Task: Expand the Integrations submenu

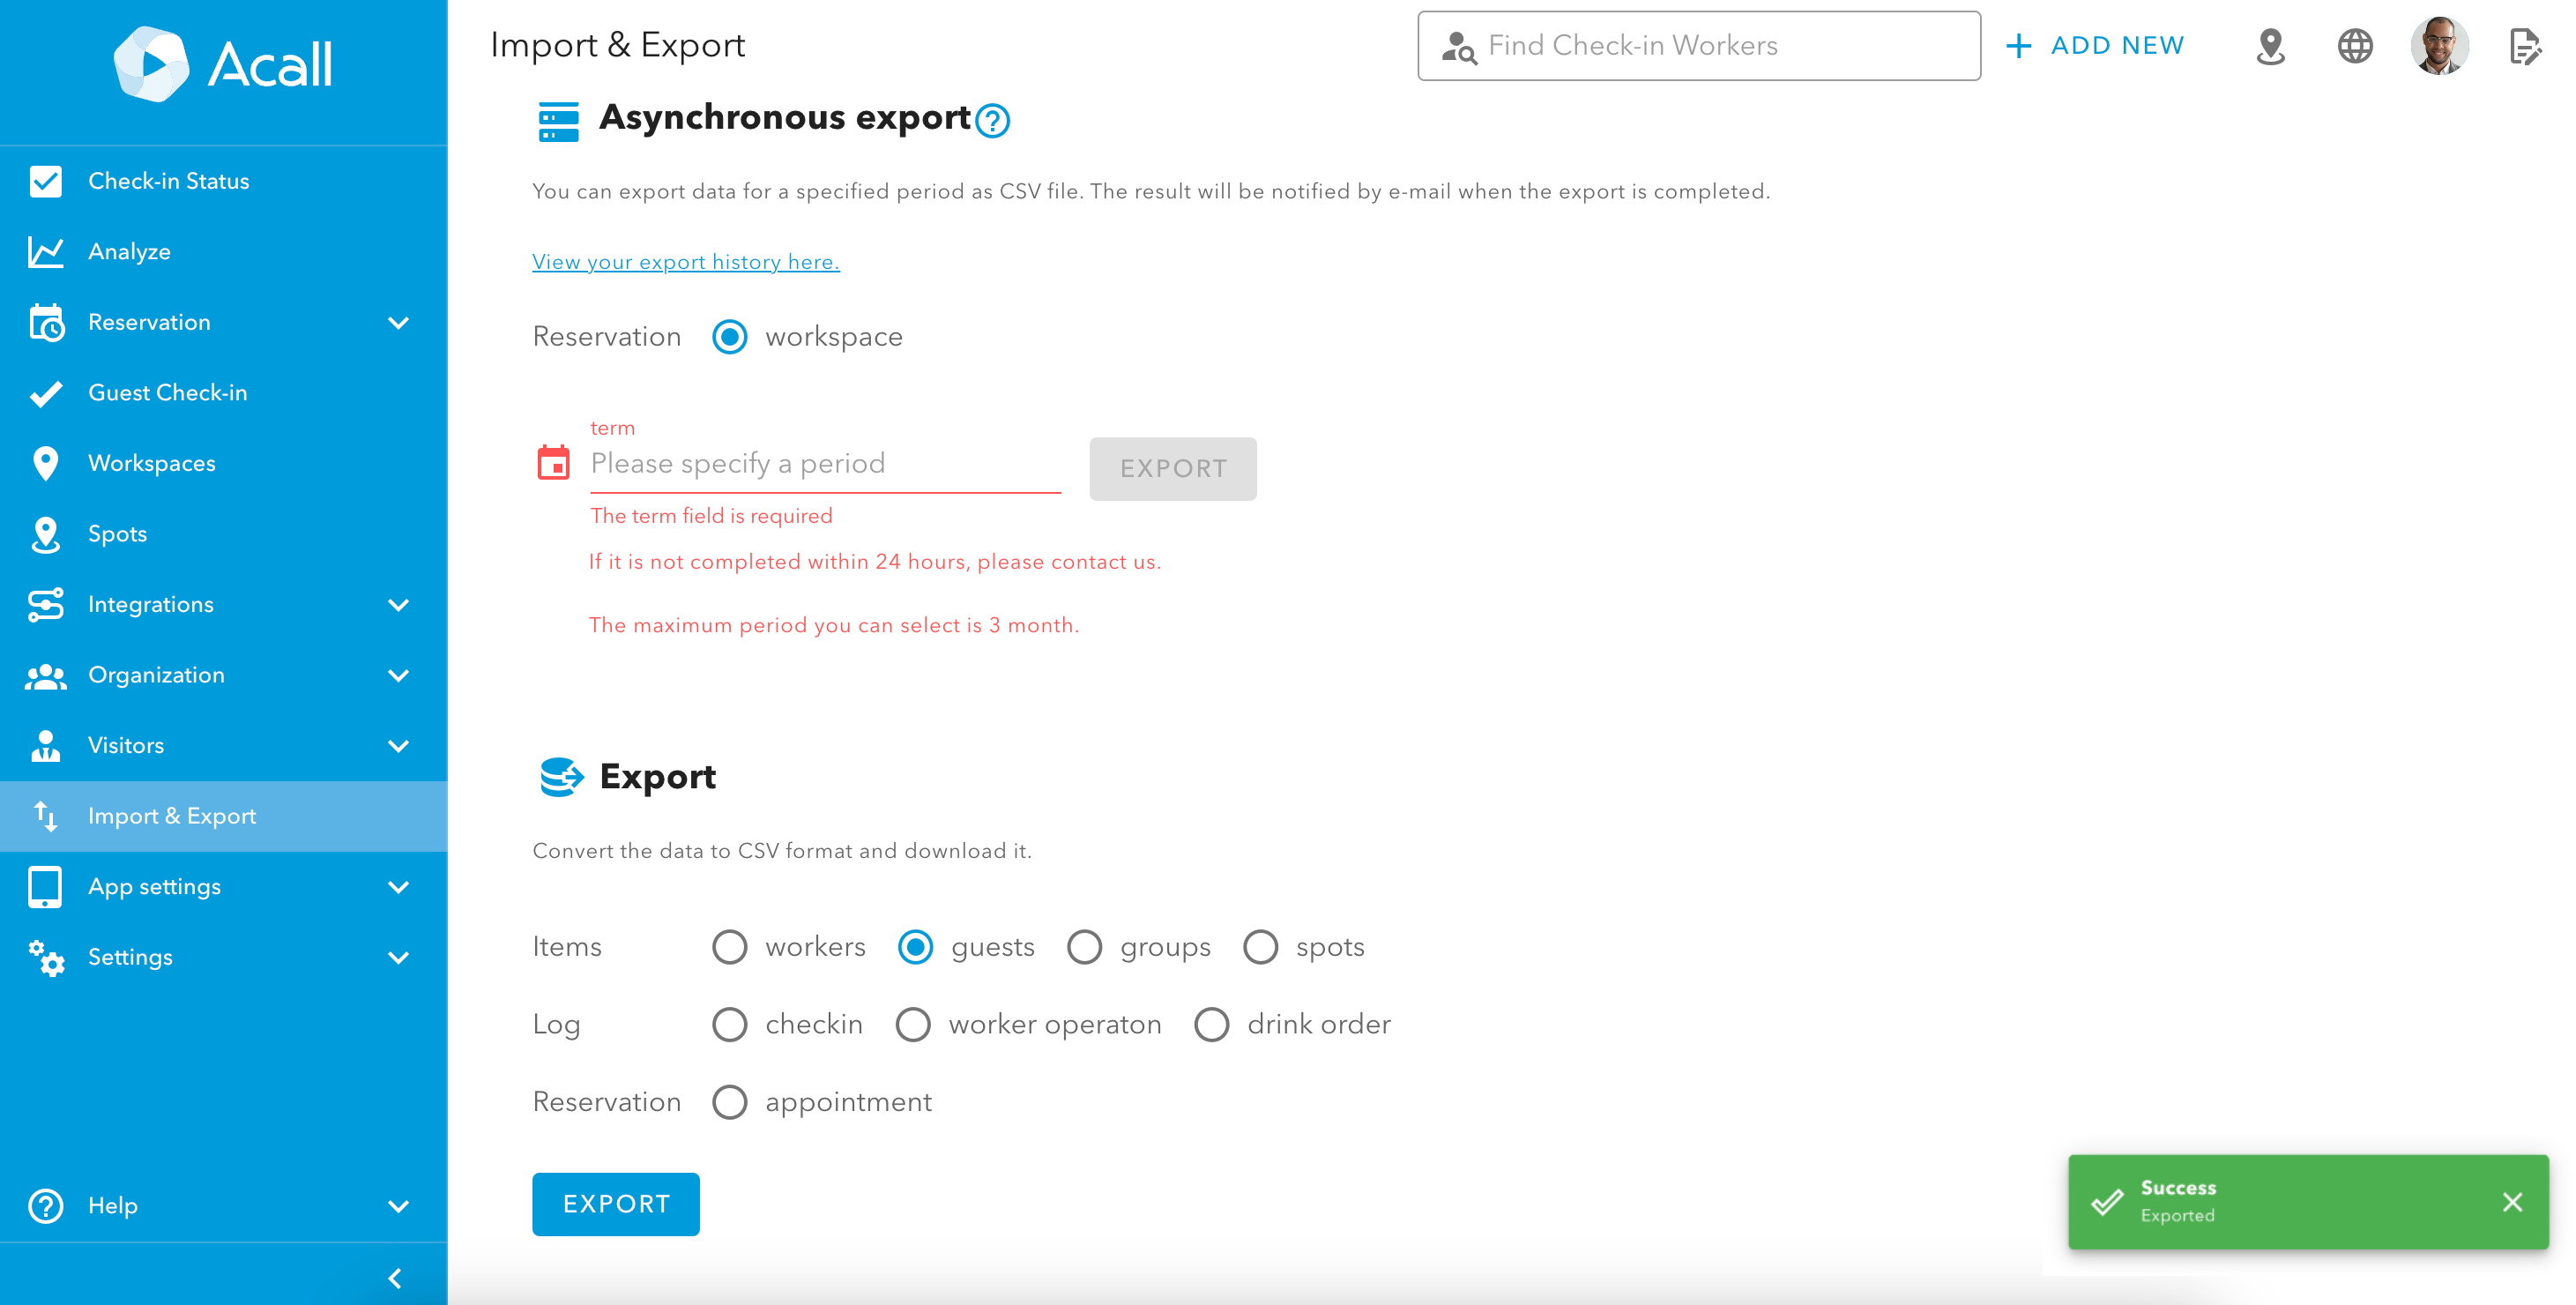Action: point(398,604)
